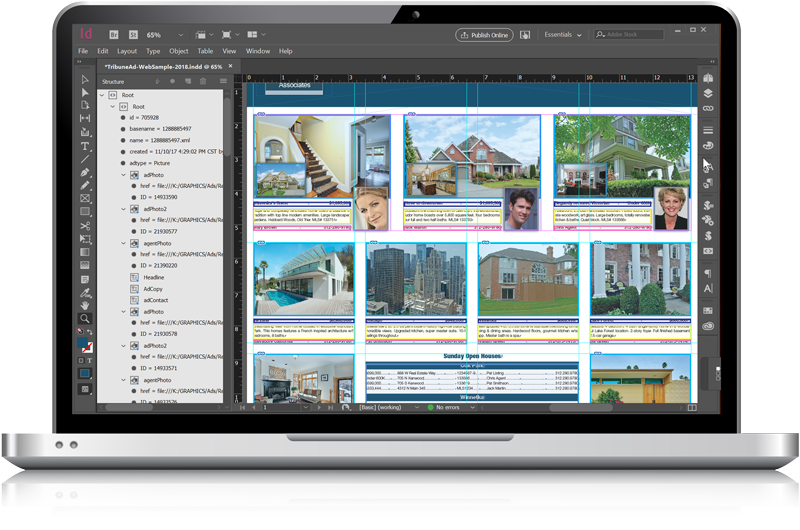The image size is (800, 530).
Task: Open Adobe Stock via the St icon
Action: [133, 35]
